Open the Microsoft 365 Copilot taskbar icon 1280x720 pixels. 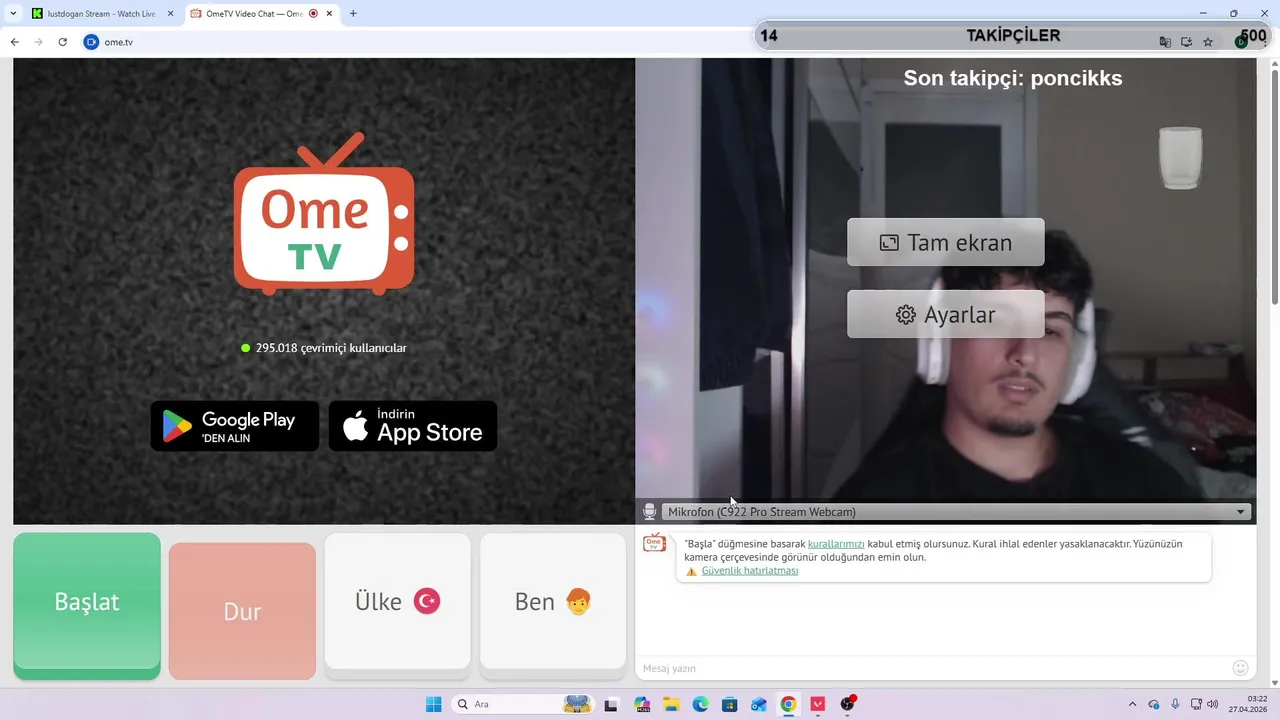642,704
